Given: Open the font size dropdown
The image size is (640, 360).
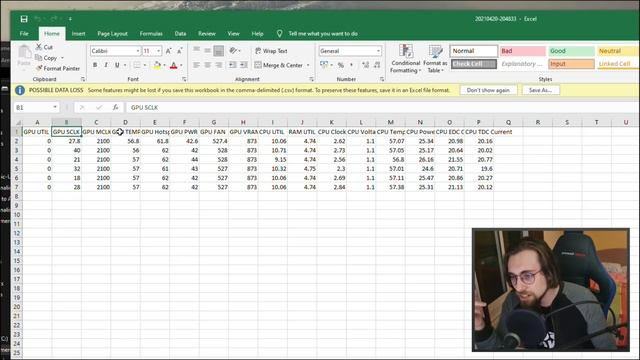Looking at the screenshot, I should 159,51.
